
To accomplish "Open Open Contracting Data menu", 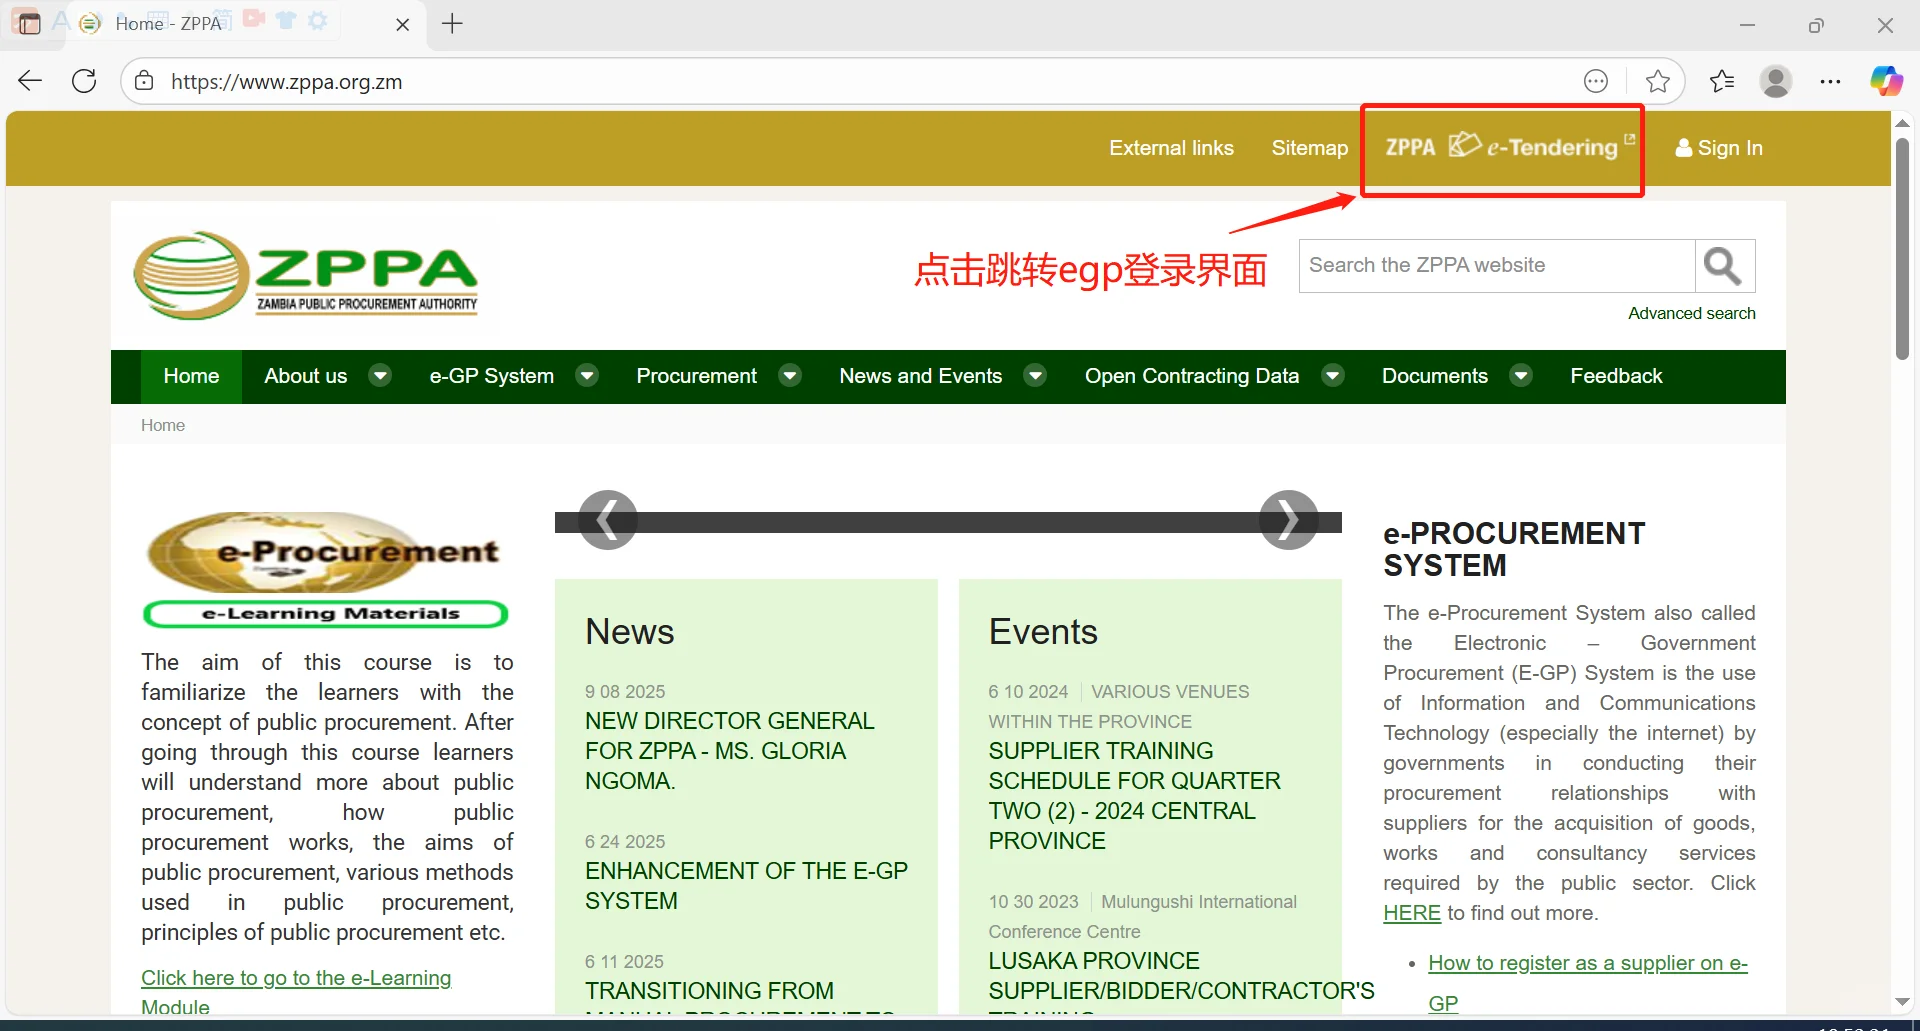I will 1191,376.
